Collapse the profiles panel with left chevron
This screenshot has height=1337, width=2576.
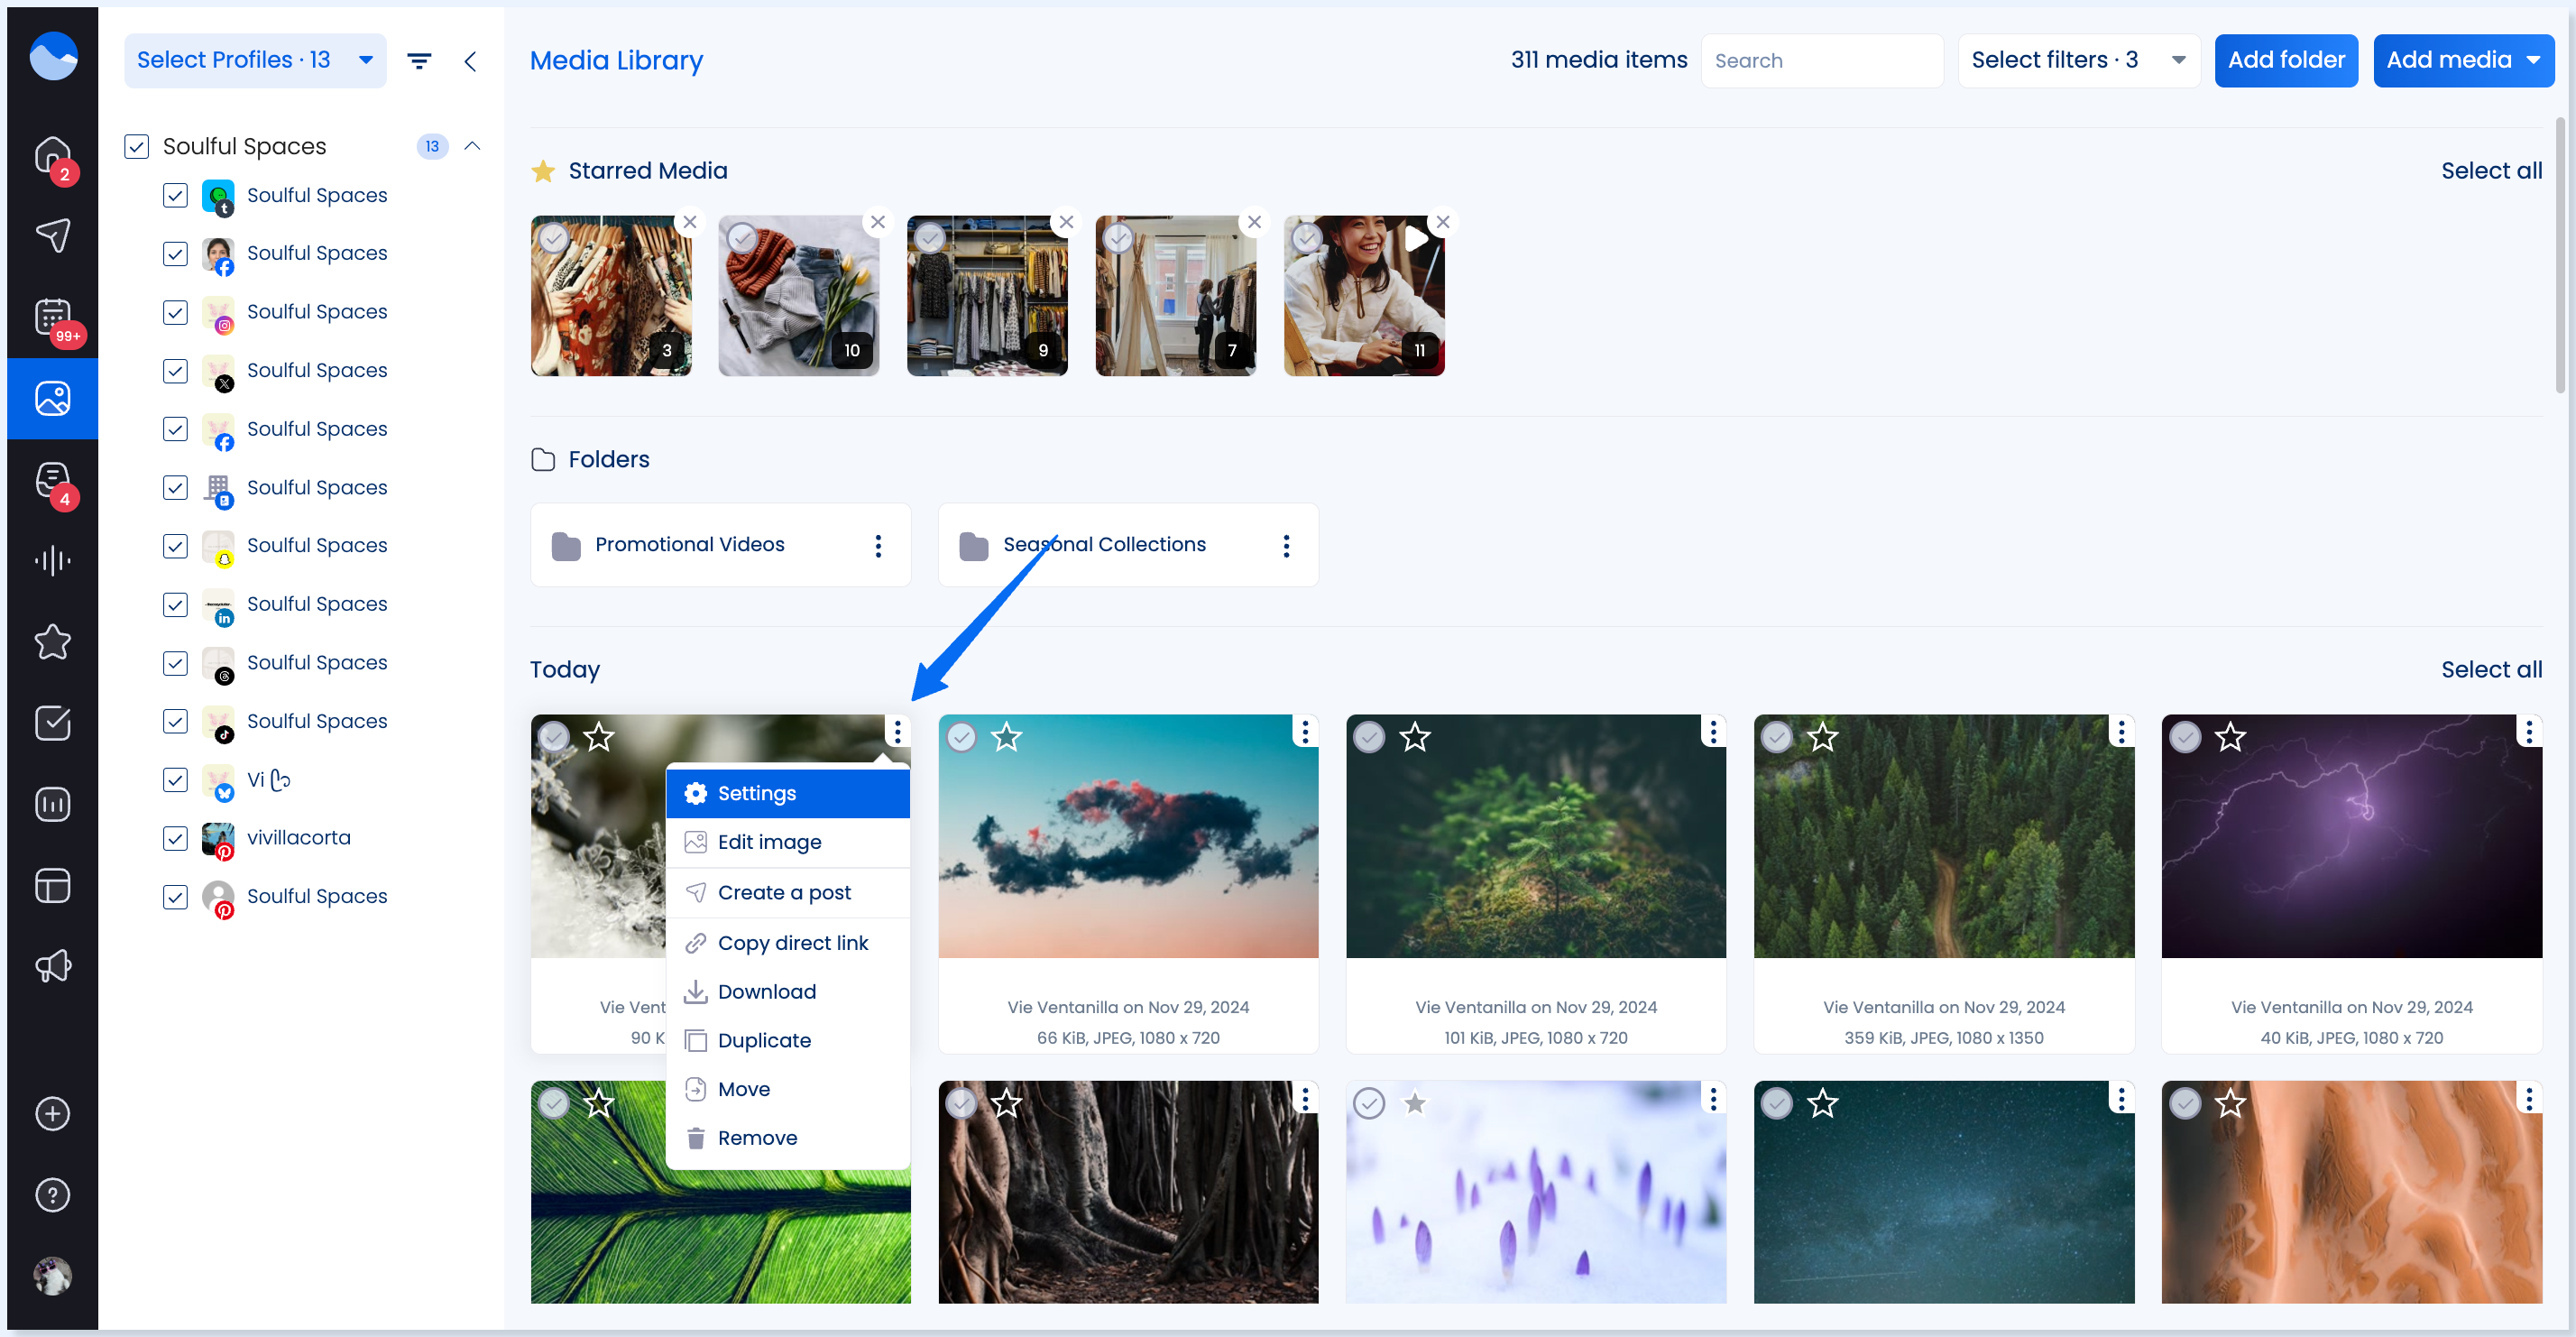click(470, 61)
